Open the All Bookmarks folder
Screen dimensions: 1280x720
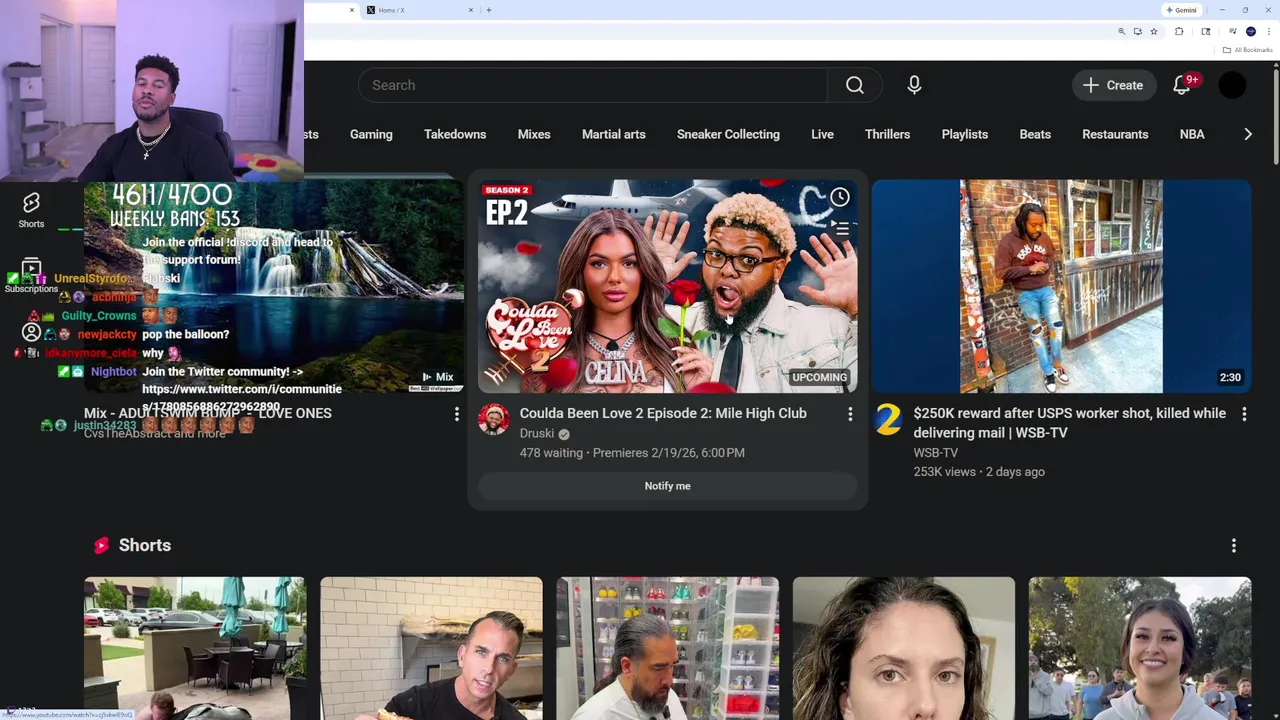point(1247,50)
